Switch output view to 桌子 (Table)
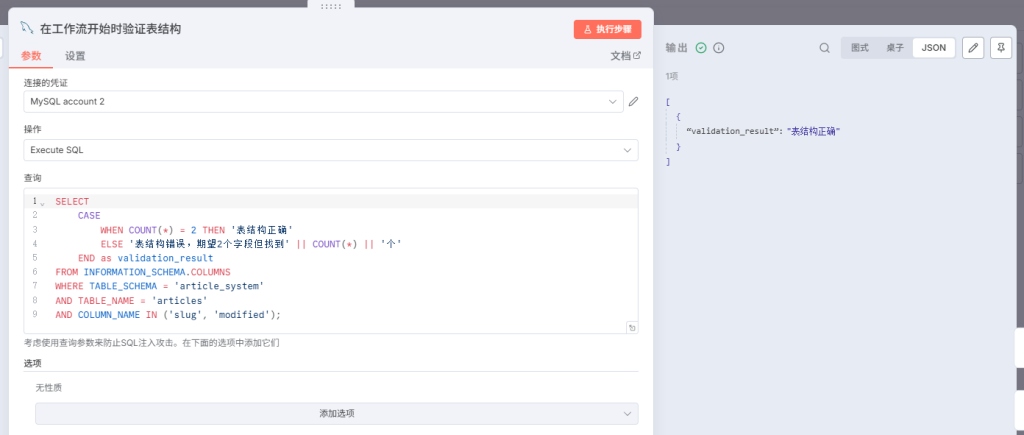 895,48
